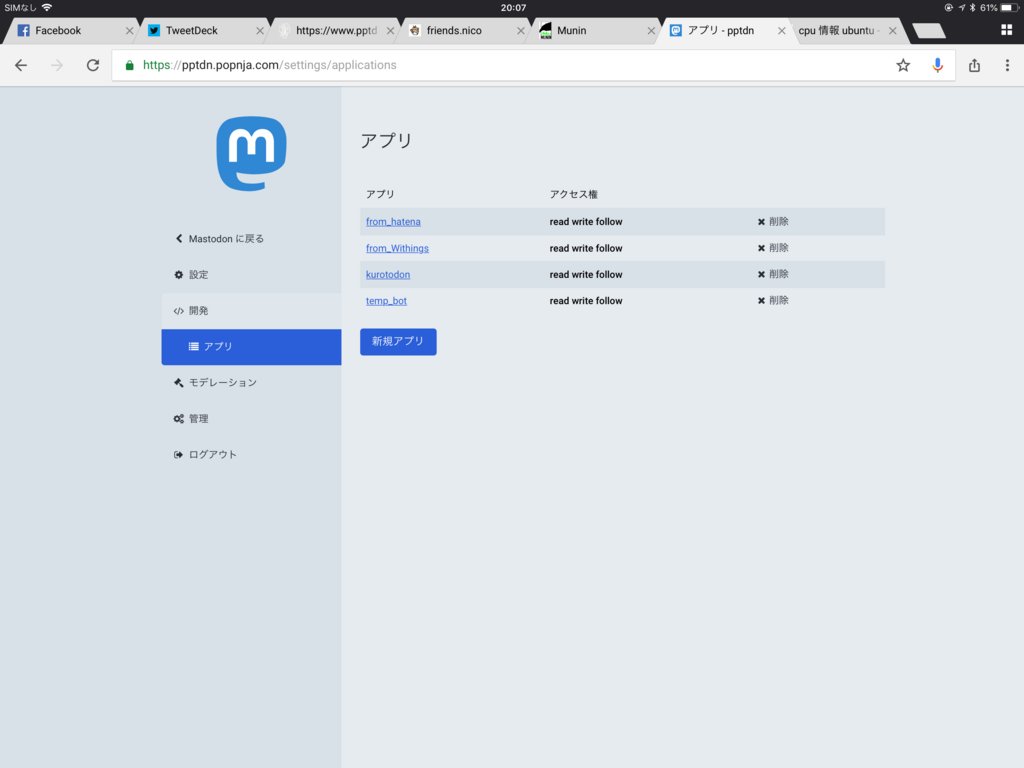
Task: Tap the battery indicator in status bar
Action: point(1010,8)
